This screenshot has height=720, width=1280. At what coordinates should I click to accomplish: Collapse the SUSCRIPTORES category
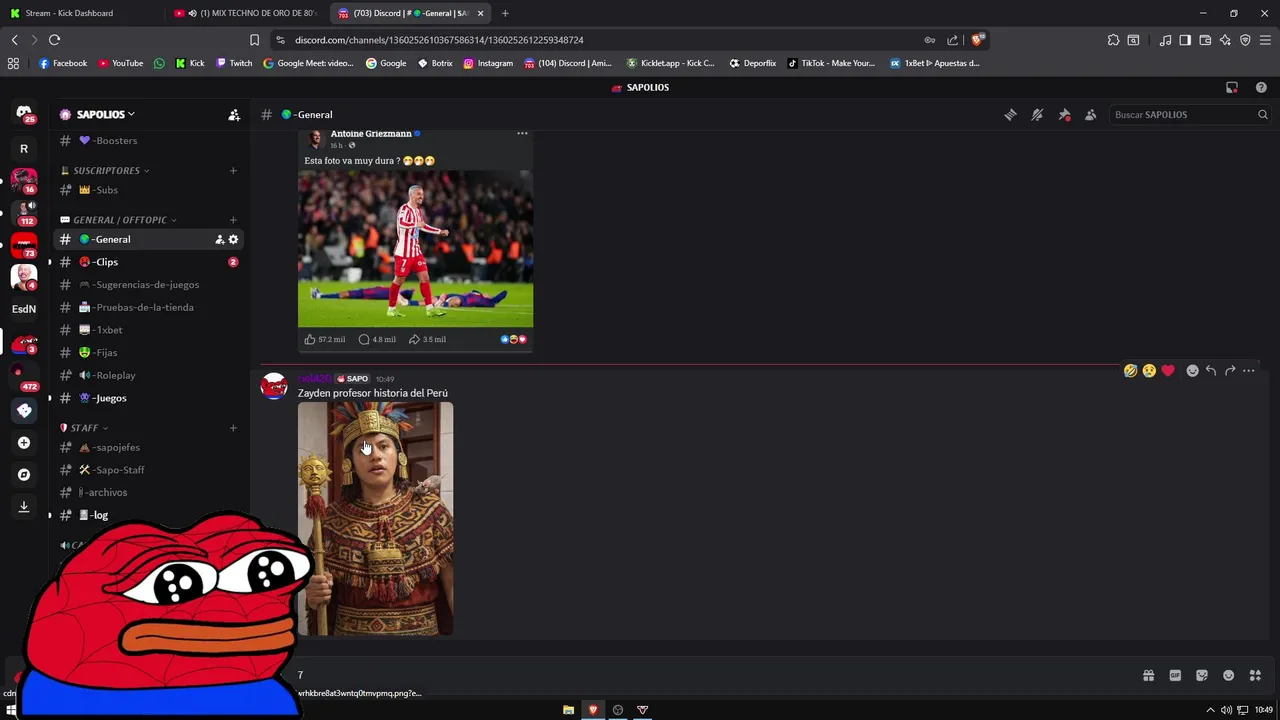106,170
